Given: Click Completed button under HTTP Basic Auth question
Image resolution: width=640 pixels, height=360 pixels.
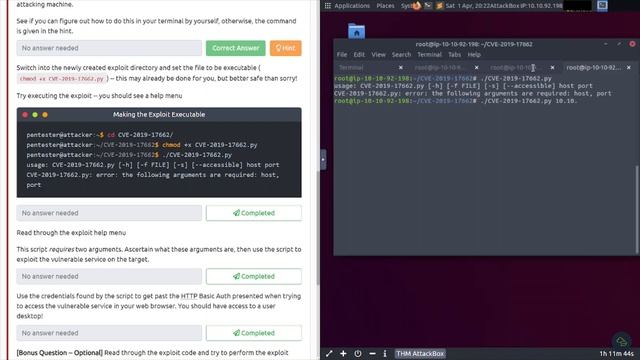Looking at the screenshot, I should coord(254,333).
